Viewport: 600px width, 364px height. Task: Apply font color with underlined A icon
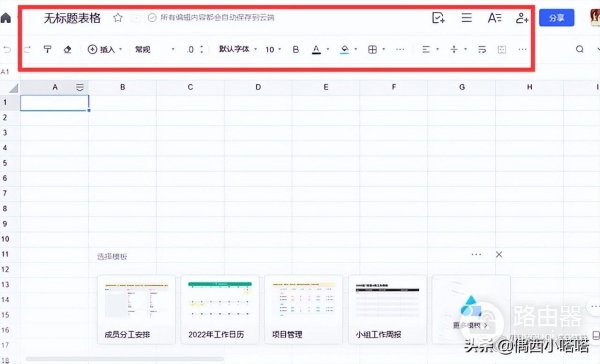[316, 49]
